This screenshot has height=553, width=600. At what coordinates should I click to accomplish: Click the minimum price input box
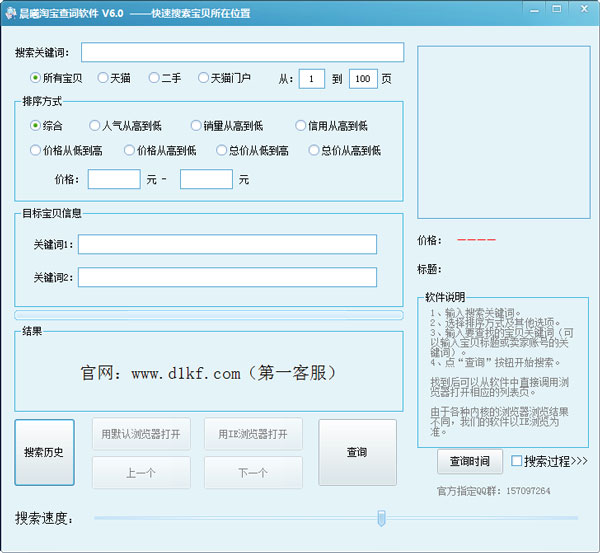[114, 180]
